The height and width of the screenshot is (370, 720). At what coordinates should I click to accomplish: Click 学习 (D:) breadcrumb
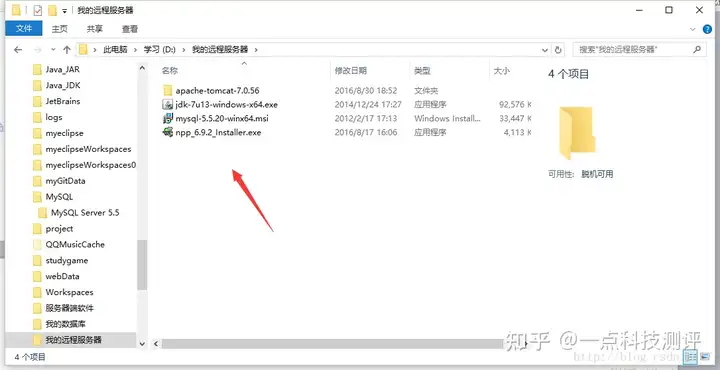pyautogui.click(x=159, y=50)
